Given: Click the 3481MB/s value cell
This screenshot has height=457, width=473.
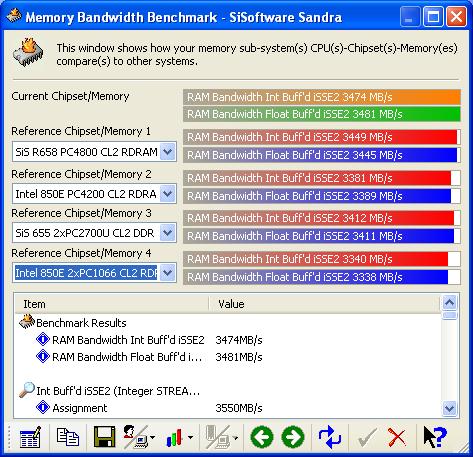Looking at the screenshot, I should pyautogui.click(x=239, y=357).
